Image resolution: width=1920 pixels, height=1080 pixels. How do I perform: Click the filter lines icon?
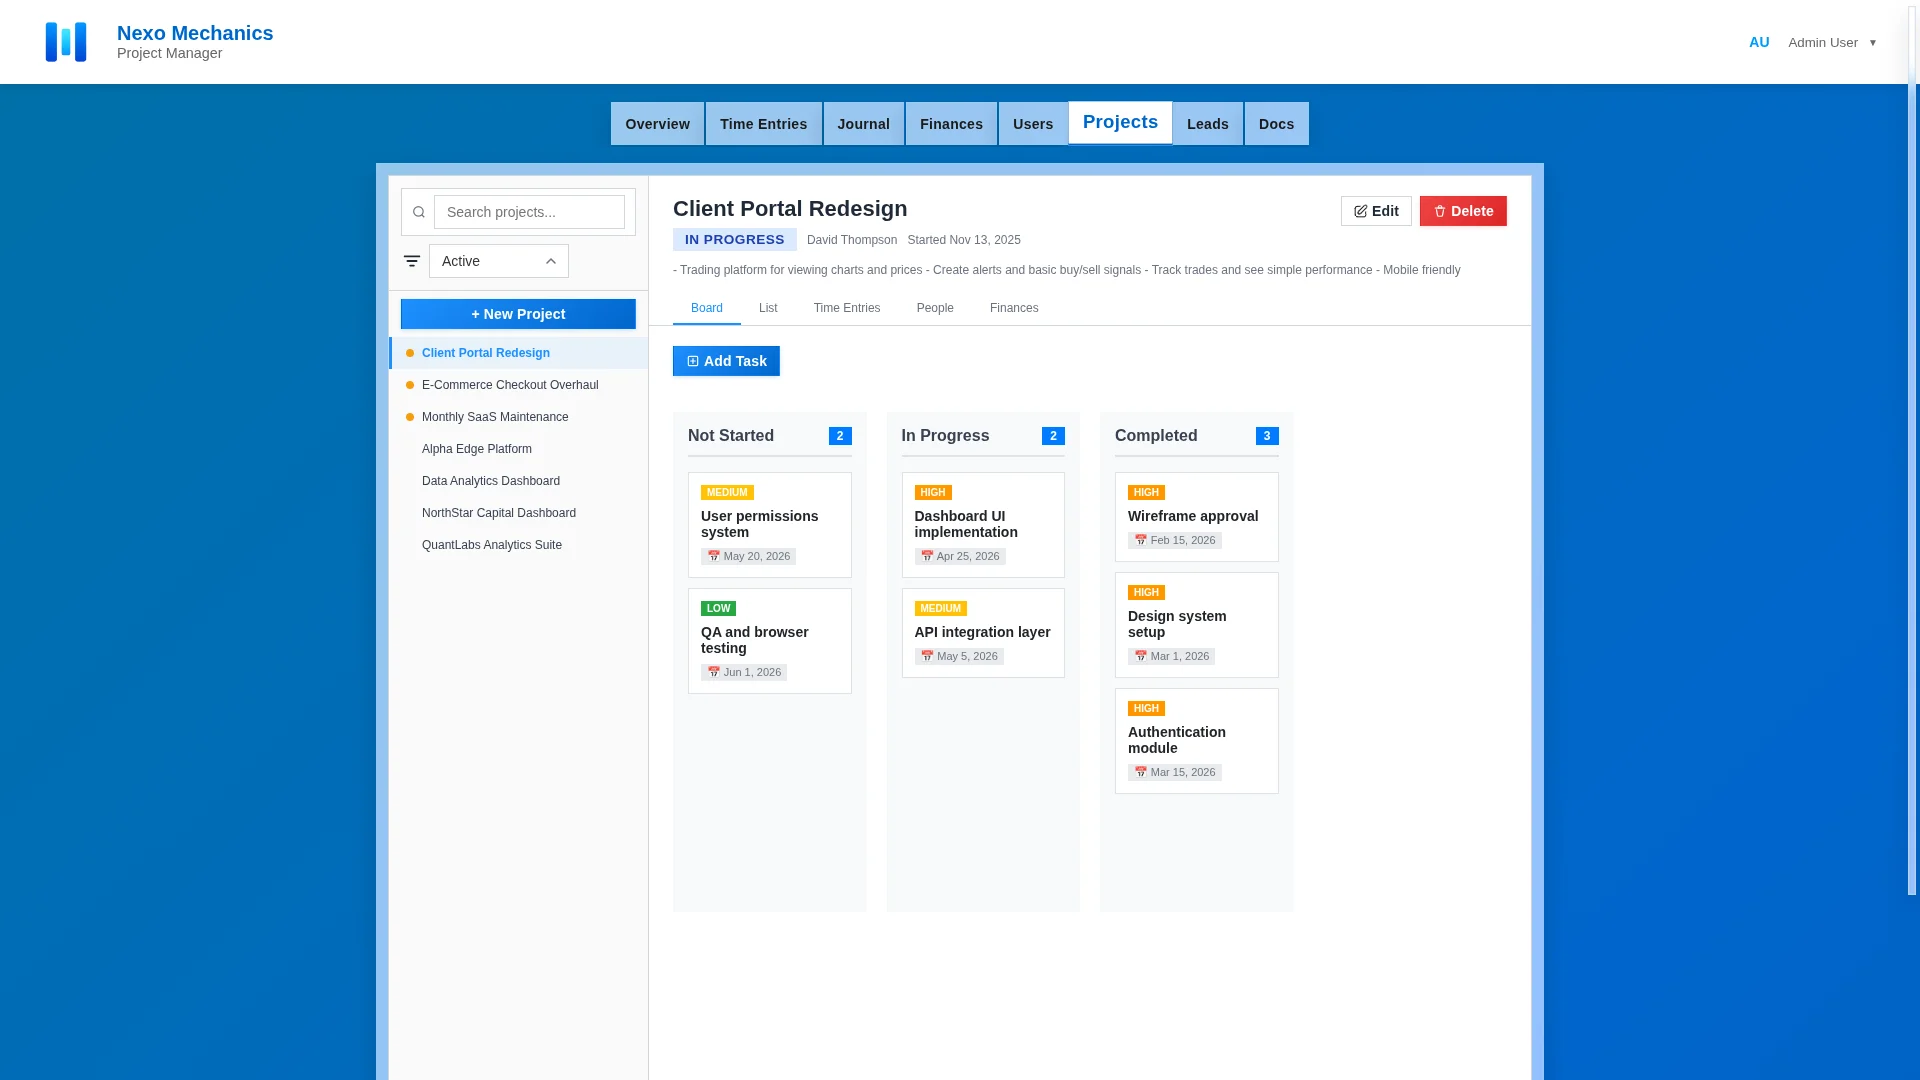[x=412, y=261]
